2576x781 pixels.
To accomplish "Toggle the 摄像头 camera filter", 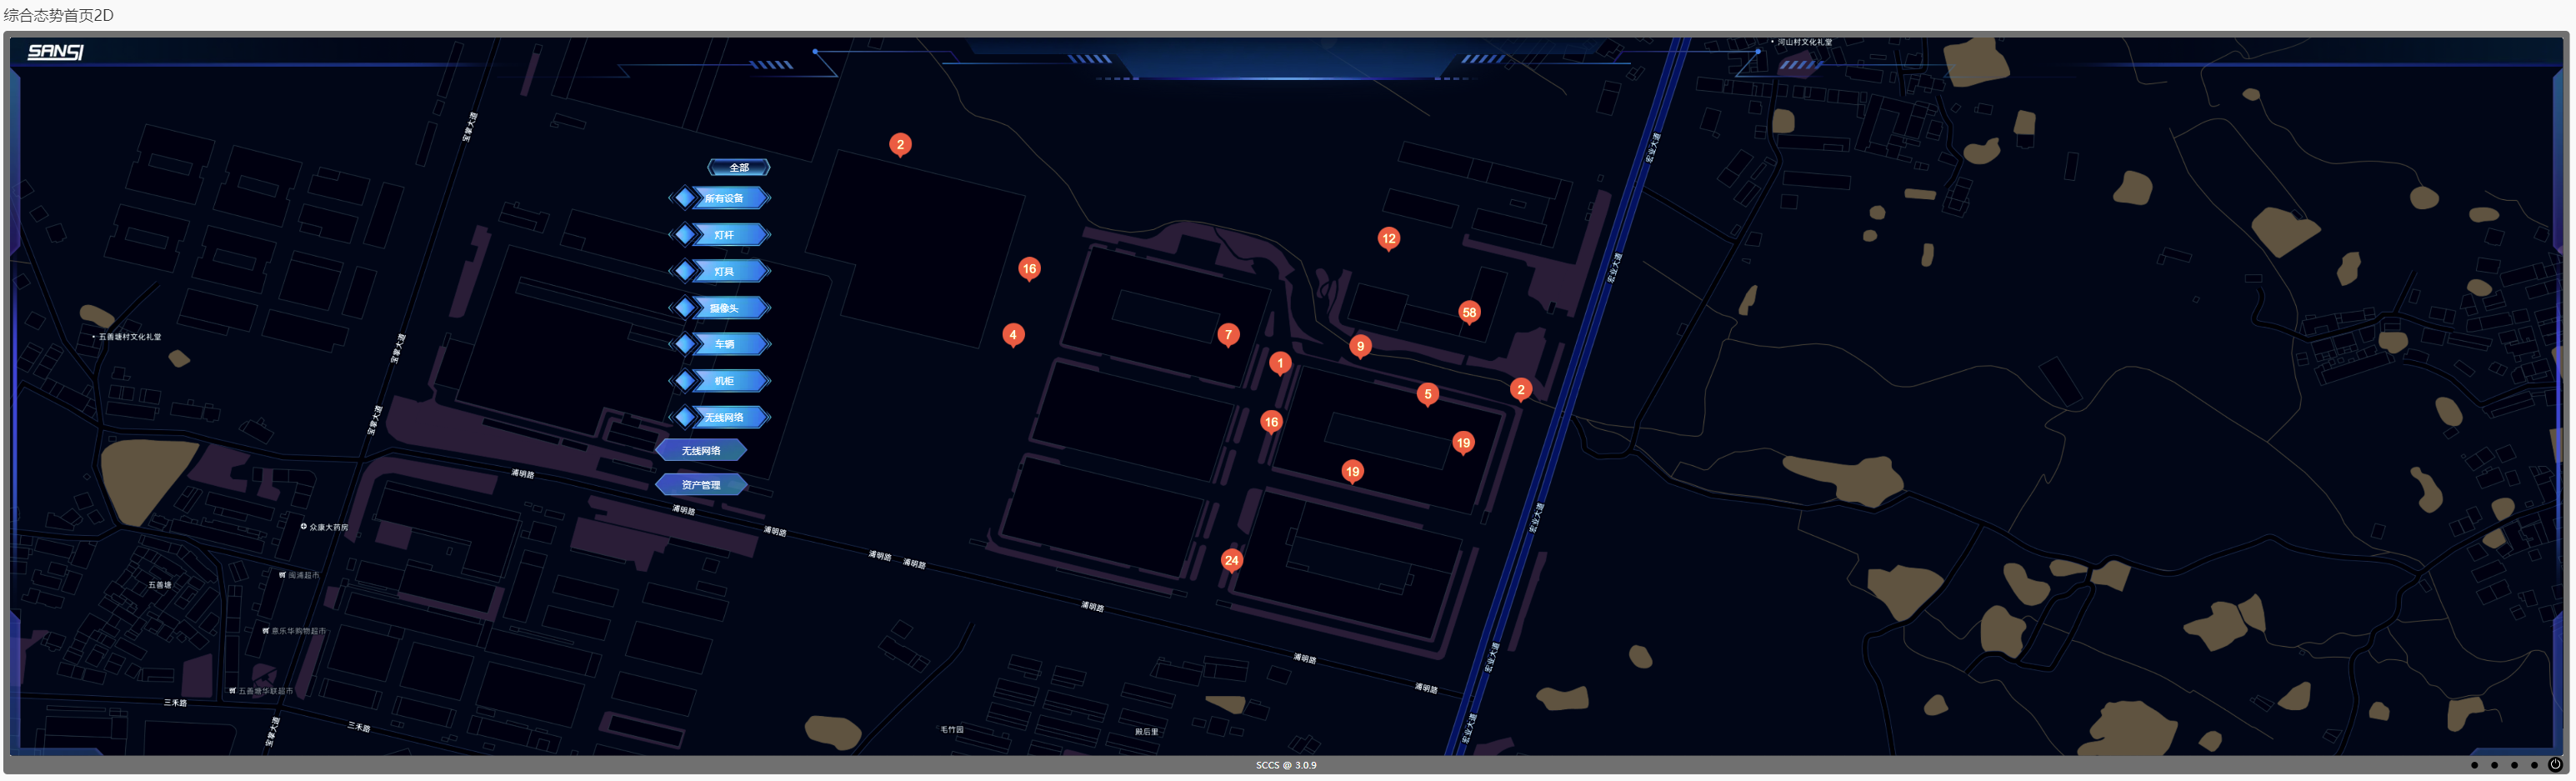I will (x=721, y=308).
